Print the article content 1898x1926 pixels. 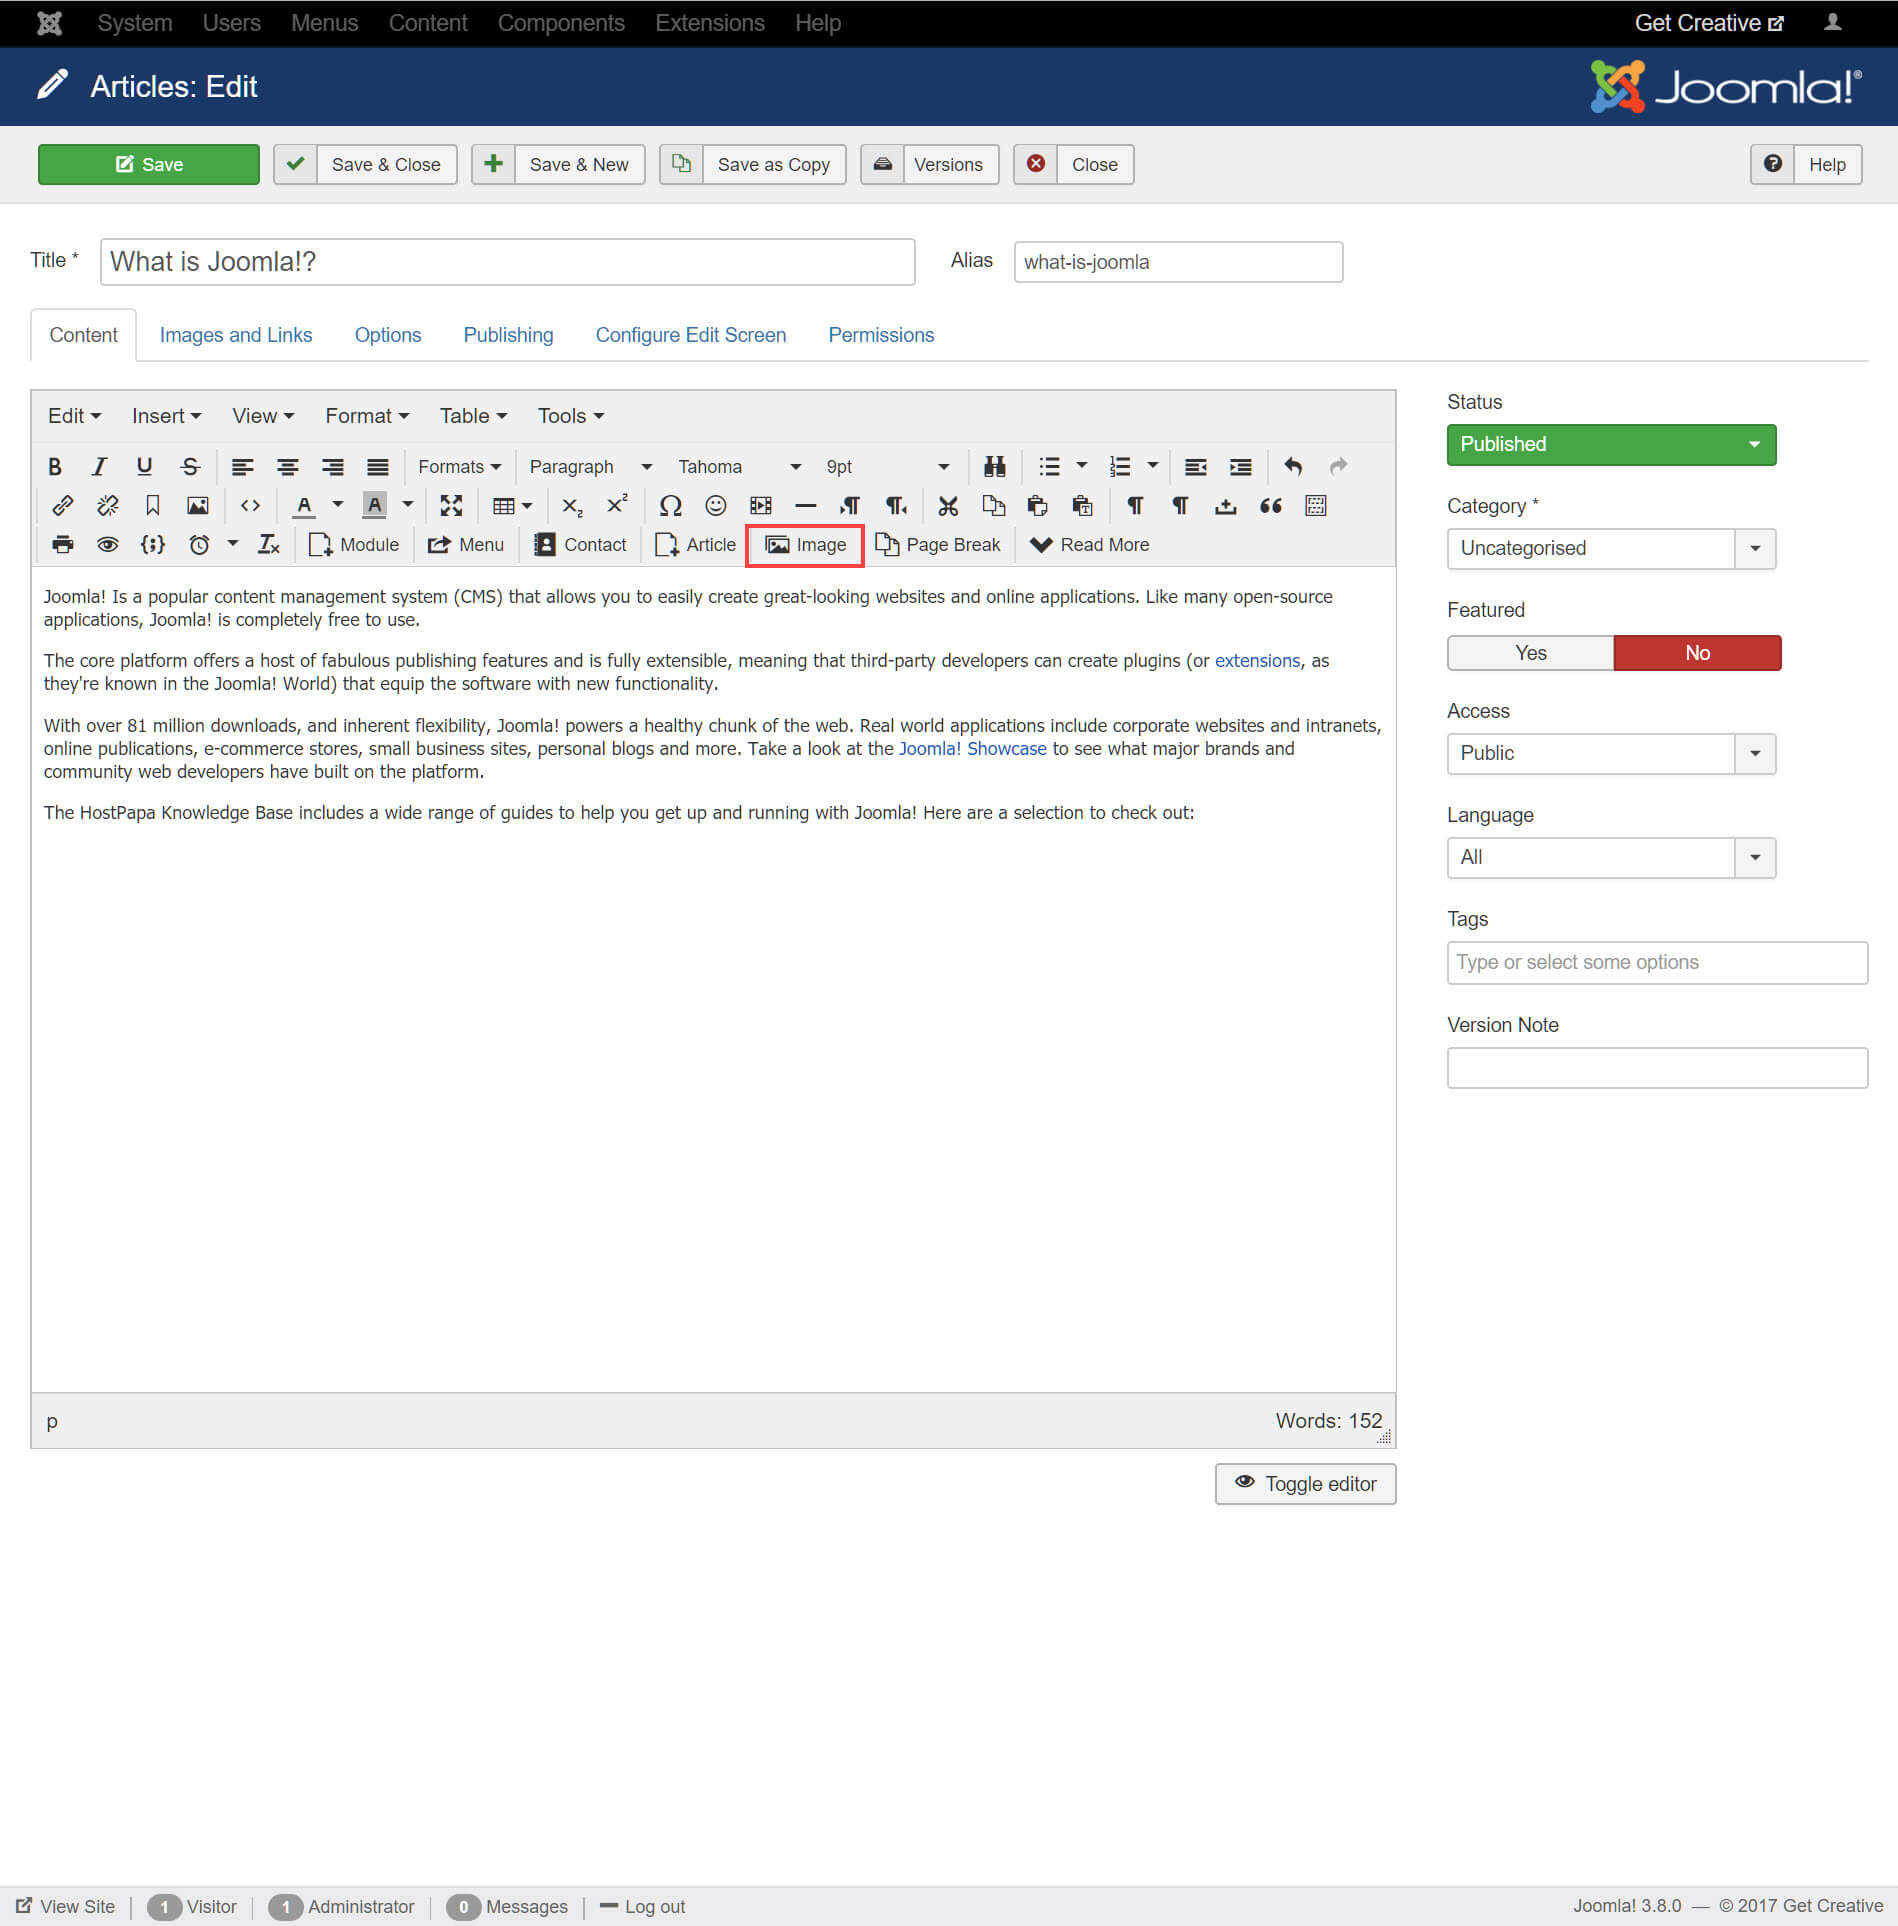(62, 545)
